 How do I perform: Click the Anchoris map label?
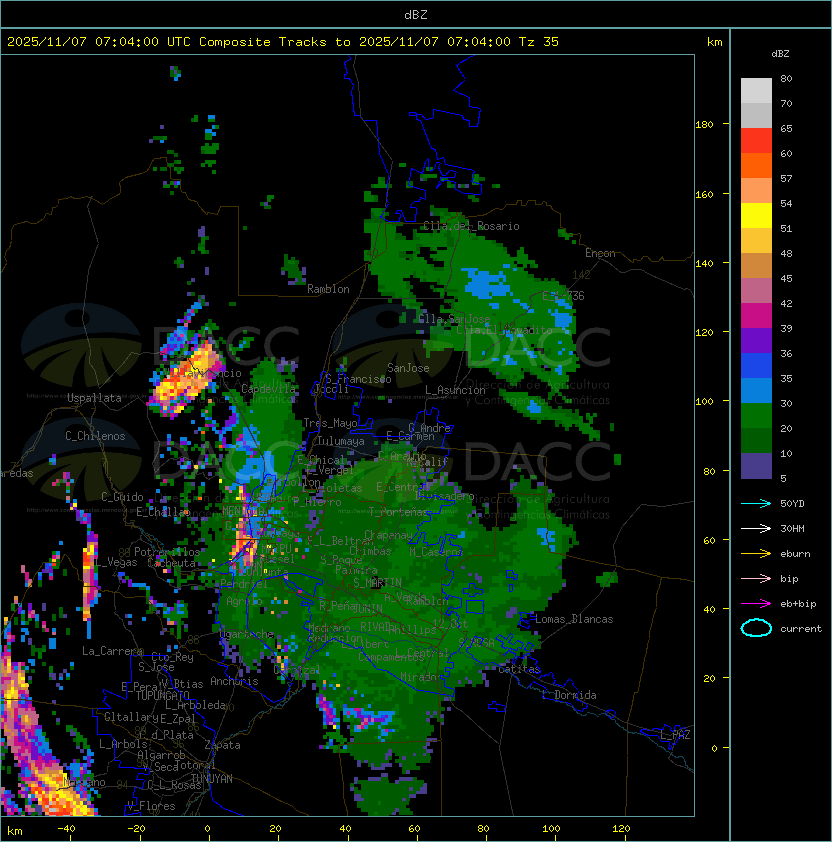click(234, 681)
